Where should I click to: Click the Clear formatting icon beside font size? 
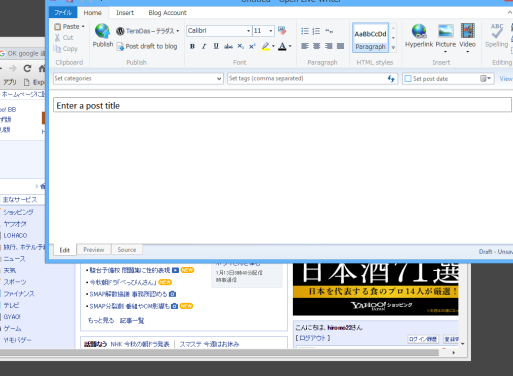tap(282, 31)
